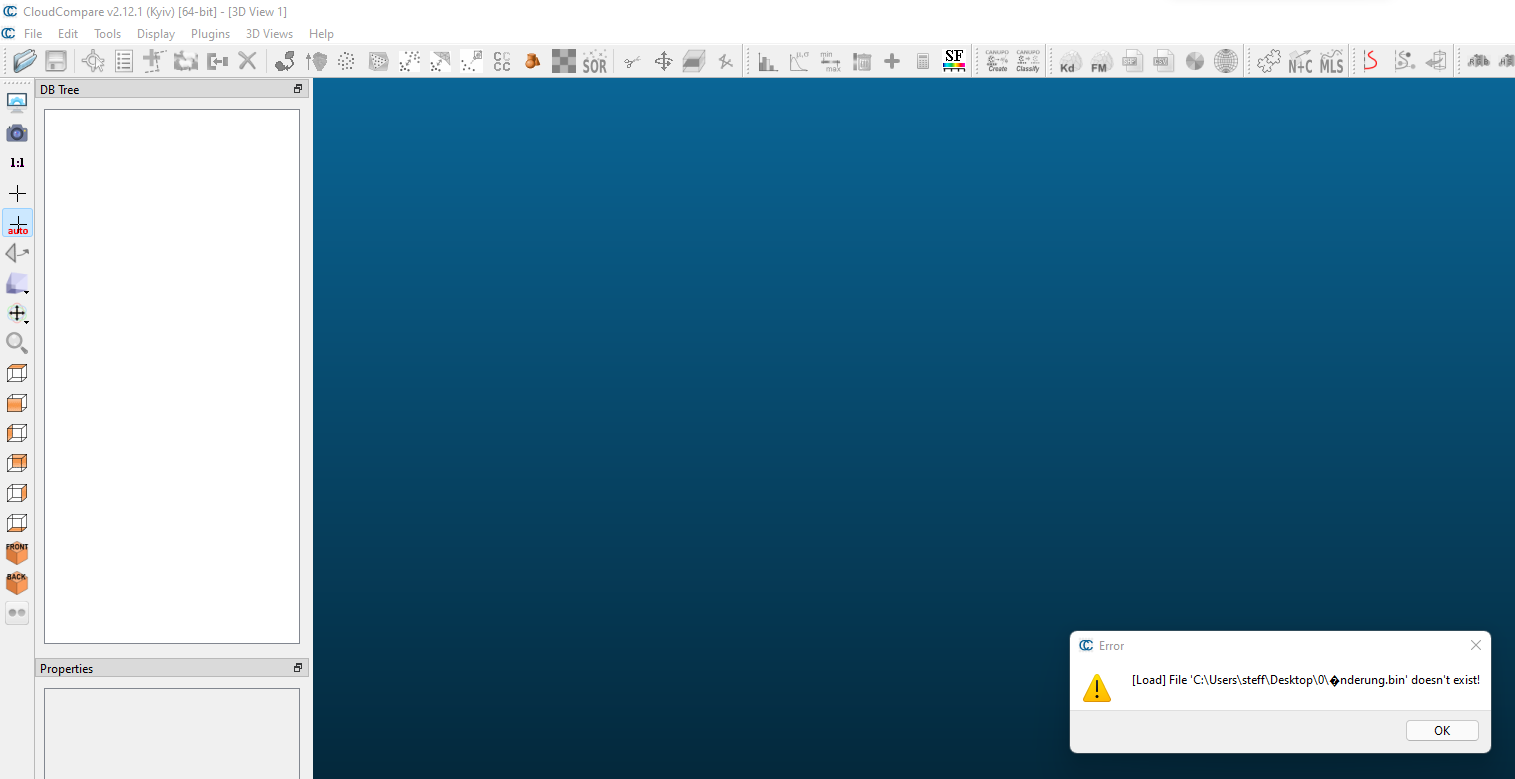
Task: Expand the view mode cube dropdown
Action: point(18,284)
